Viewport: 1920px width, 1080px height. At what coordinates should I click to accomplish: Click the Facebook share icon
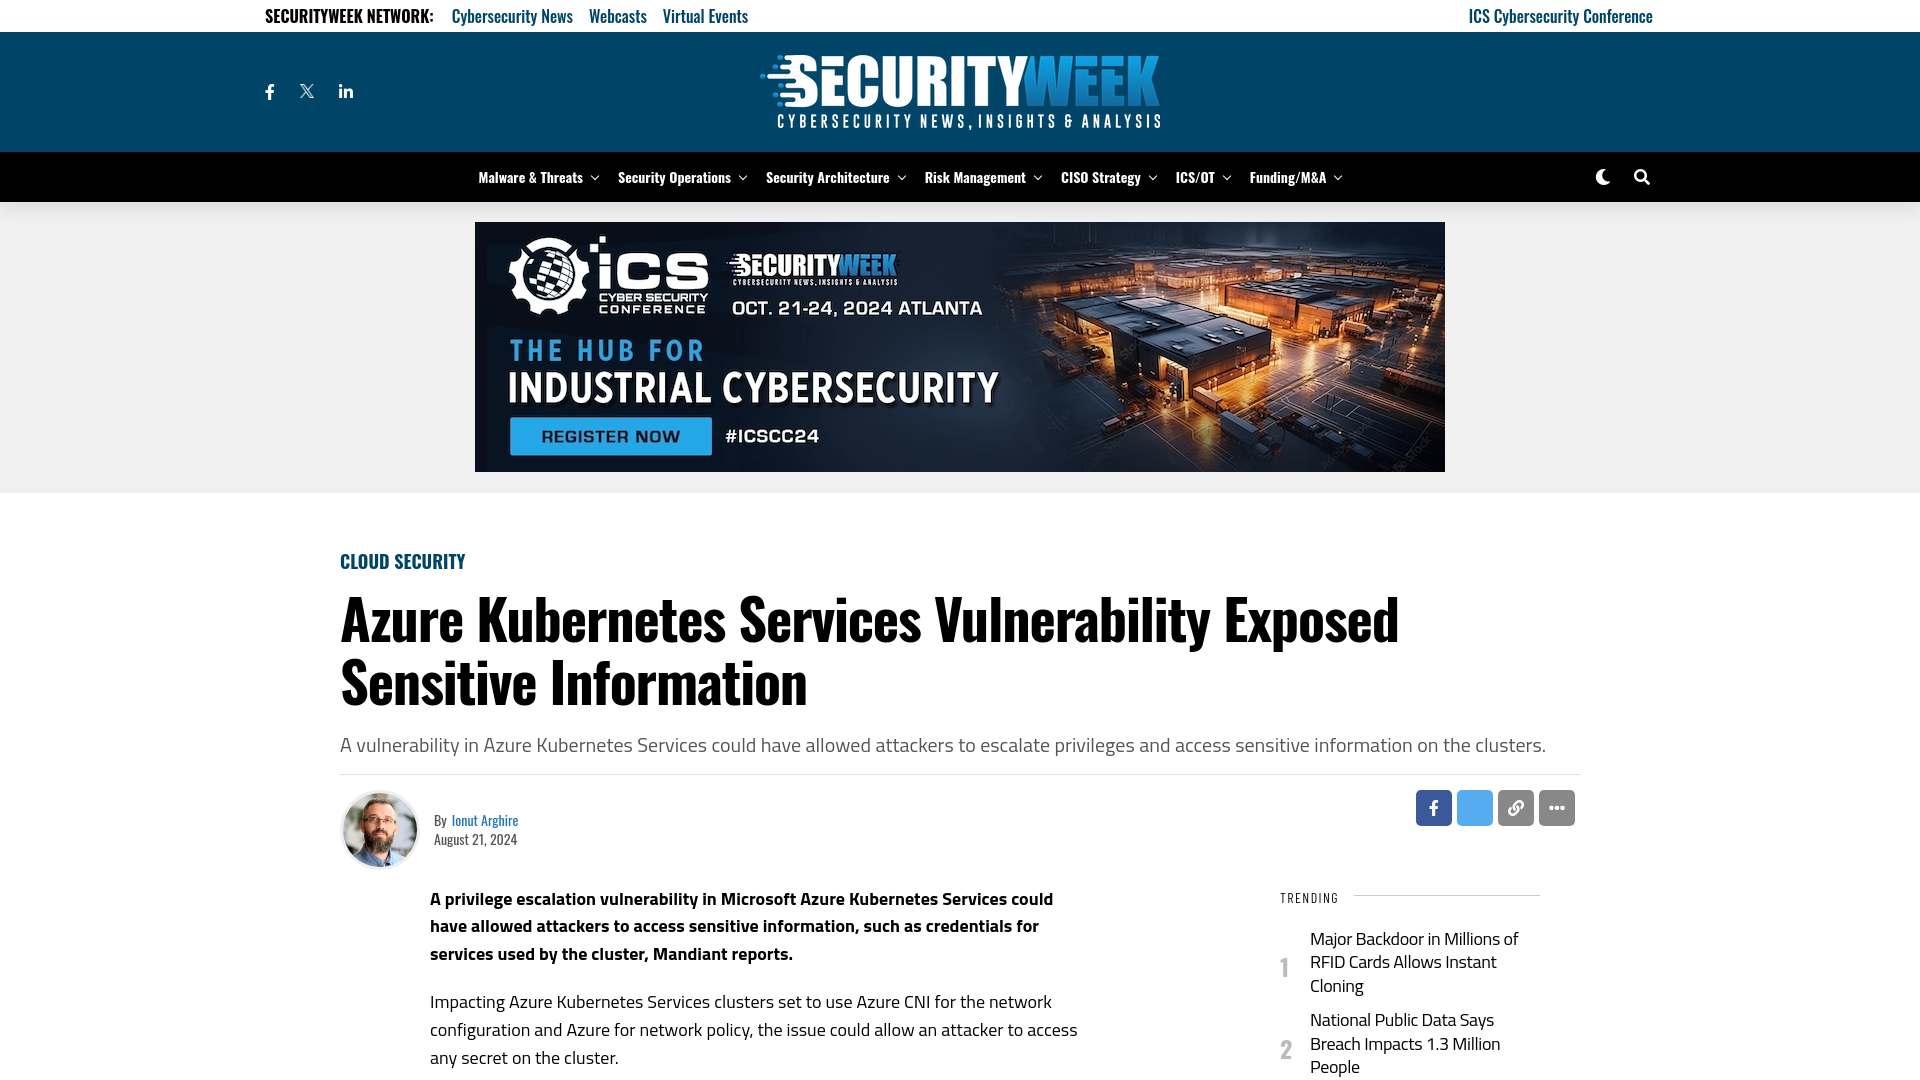1433,808
